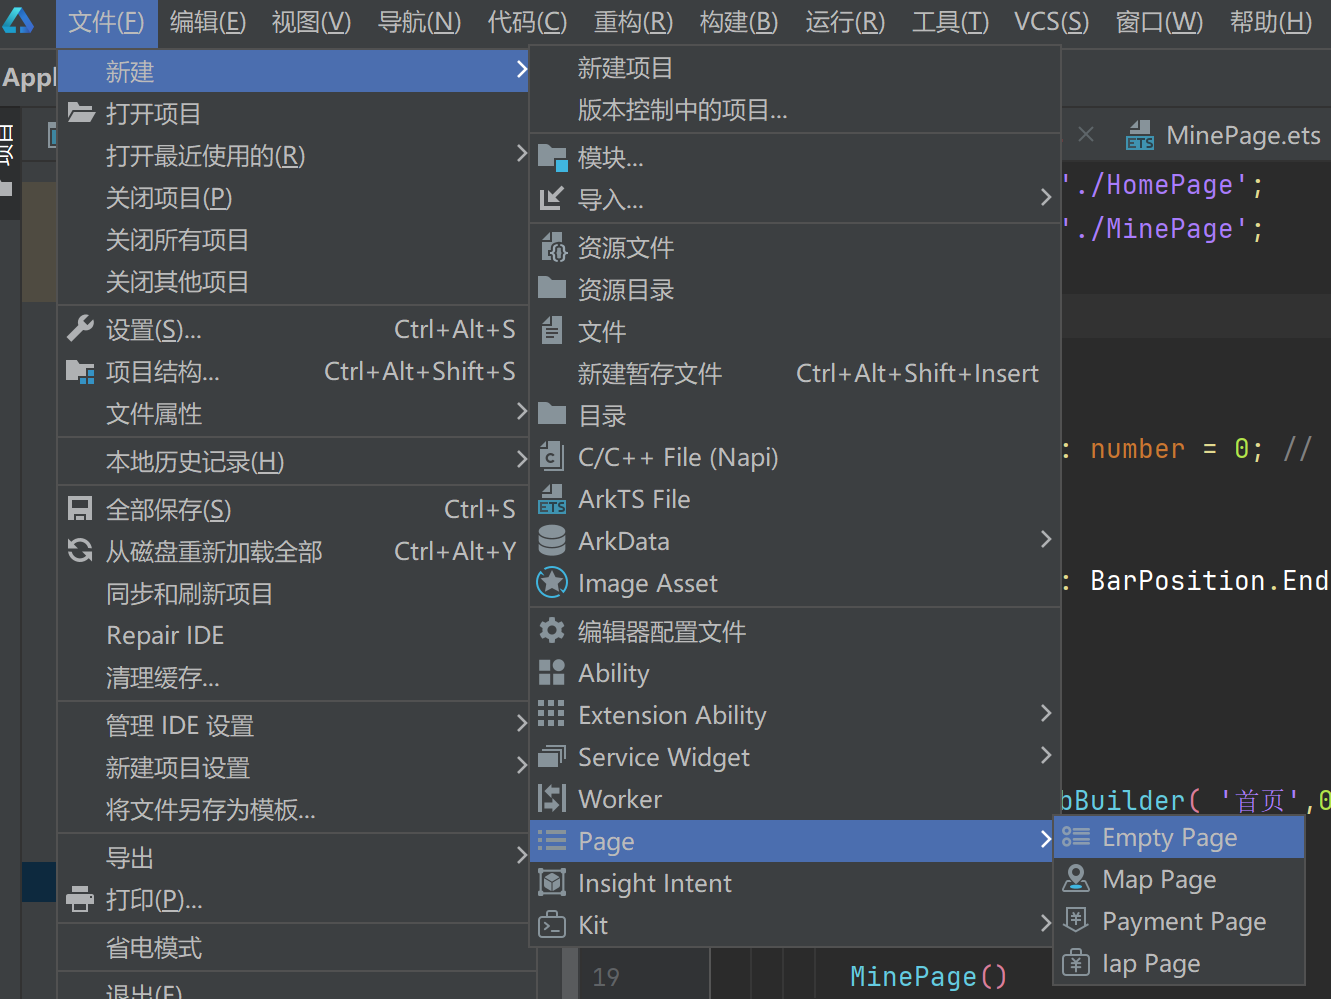Screen dimensions: 1331x999
Task: Expand the 导出 submenu arrow
Action: tap(521, 856)
